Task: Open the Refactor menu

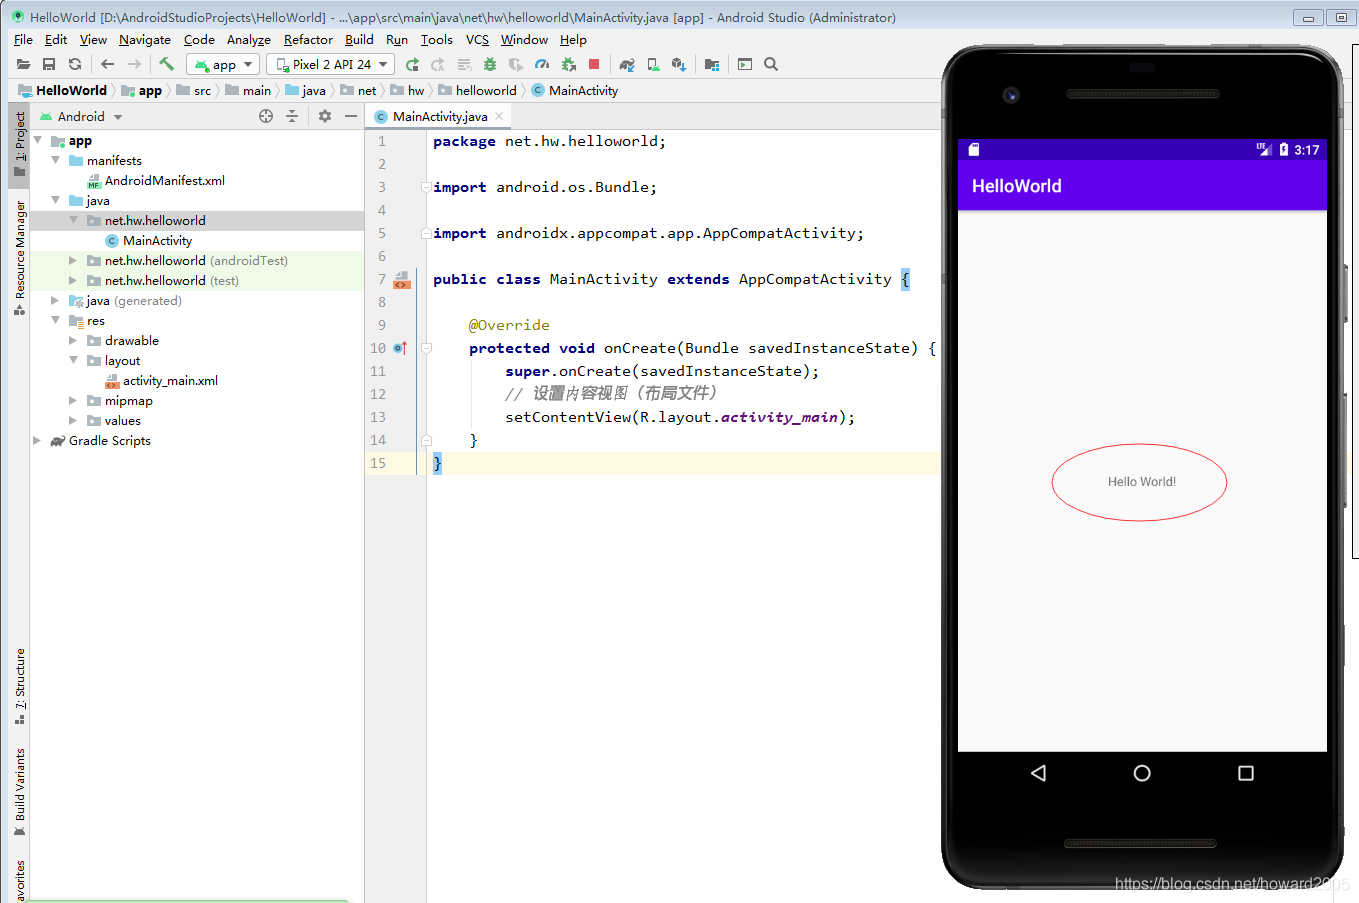Action: tap(308, 39)
